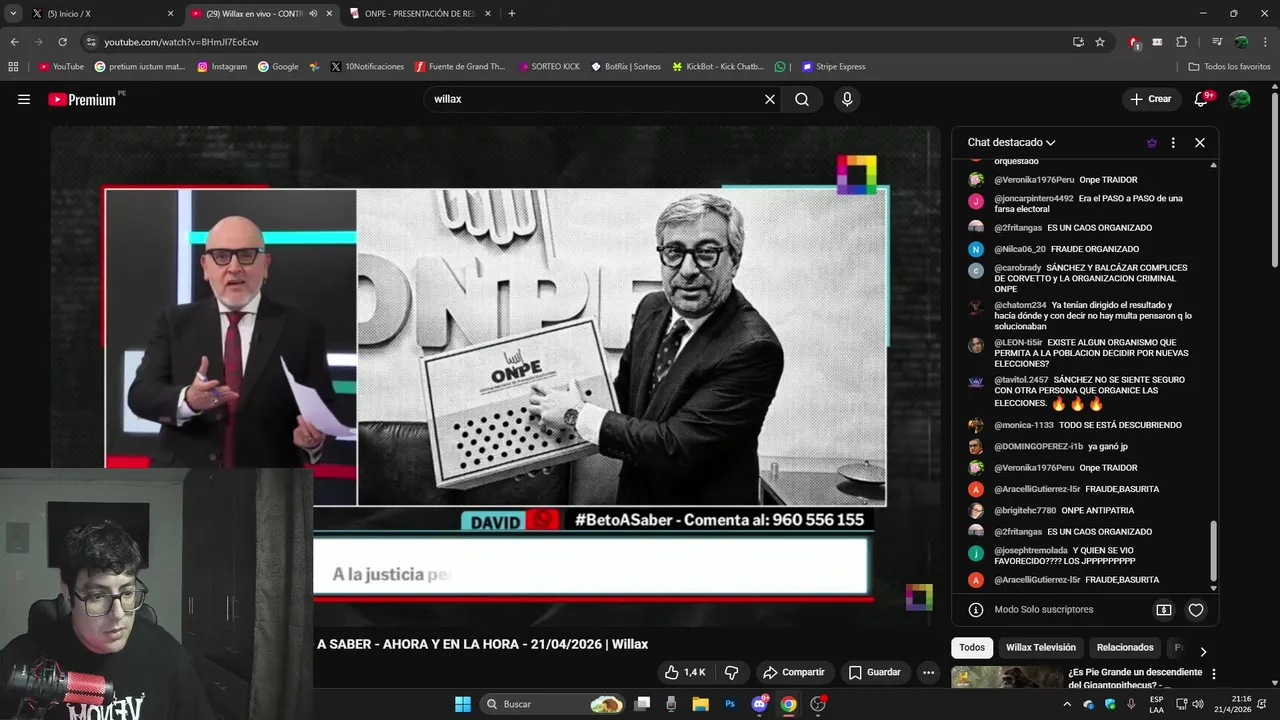Switch to the ONPE presentación tab
1280x720 pixels.
coord(420,14)
